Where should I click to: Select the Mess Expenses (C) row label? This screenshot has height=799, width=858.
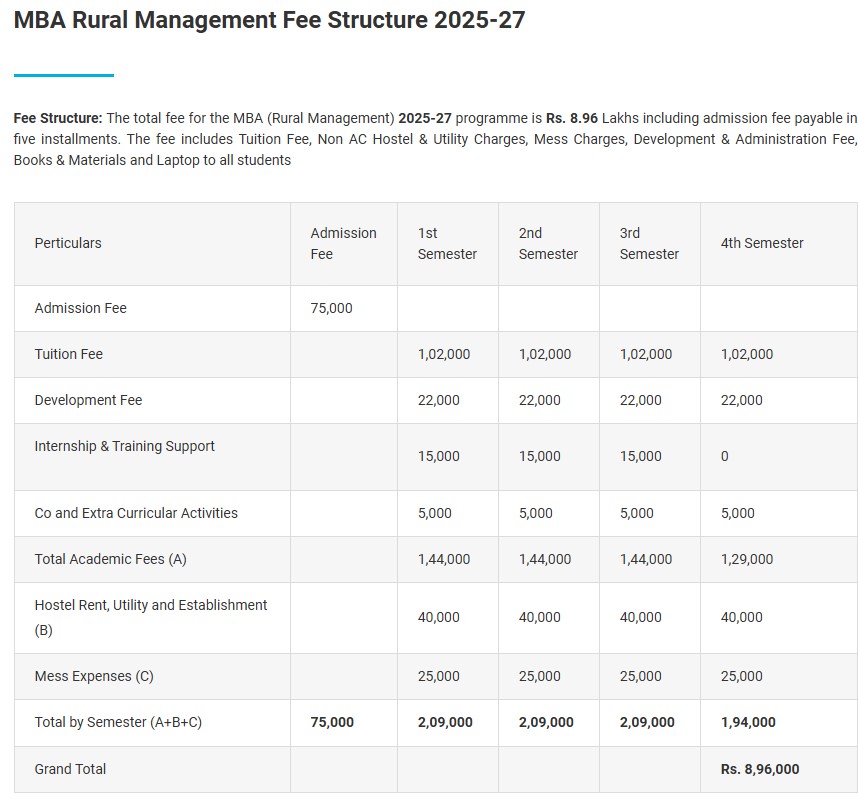94,676
